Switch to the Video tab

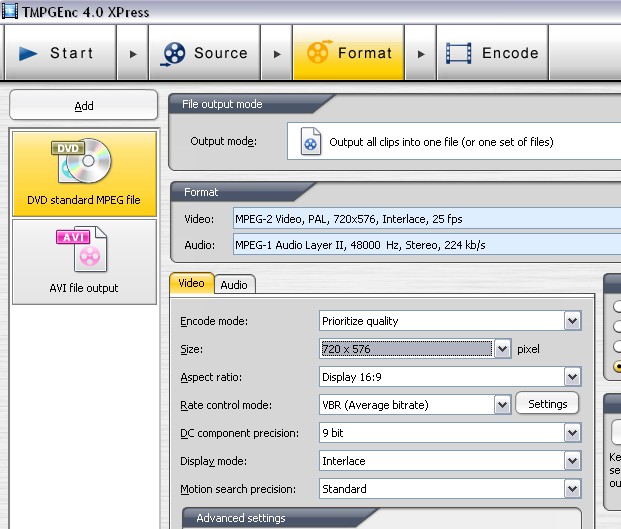pos(192,284)
